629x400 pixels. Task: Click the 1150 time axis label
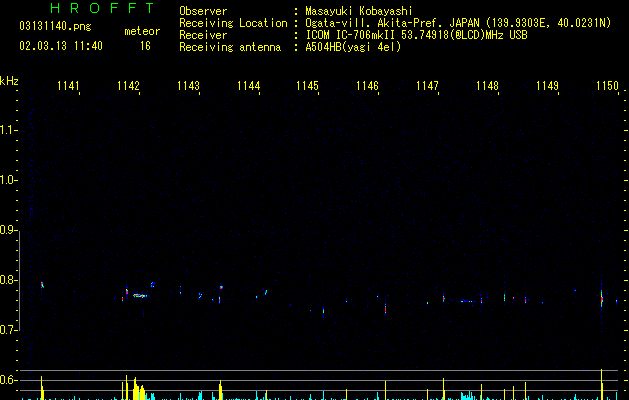coord(607,85)
